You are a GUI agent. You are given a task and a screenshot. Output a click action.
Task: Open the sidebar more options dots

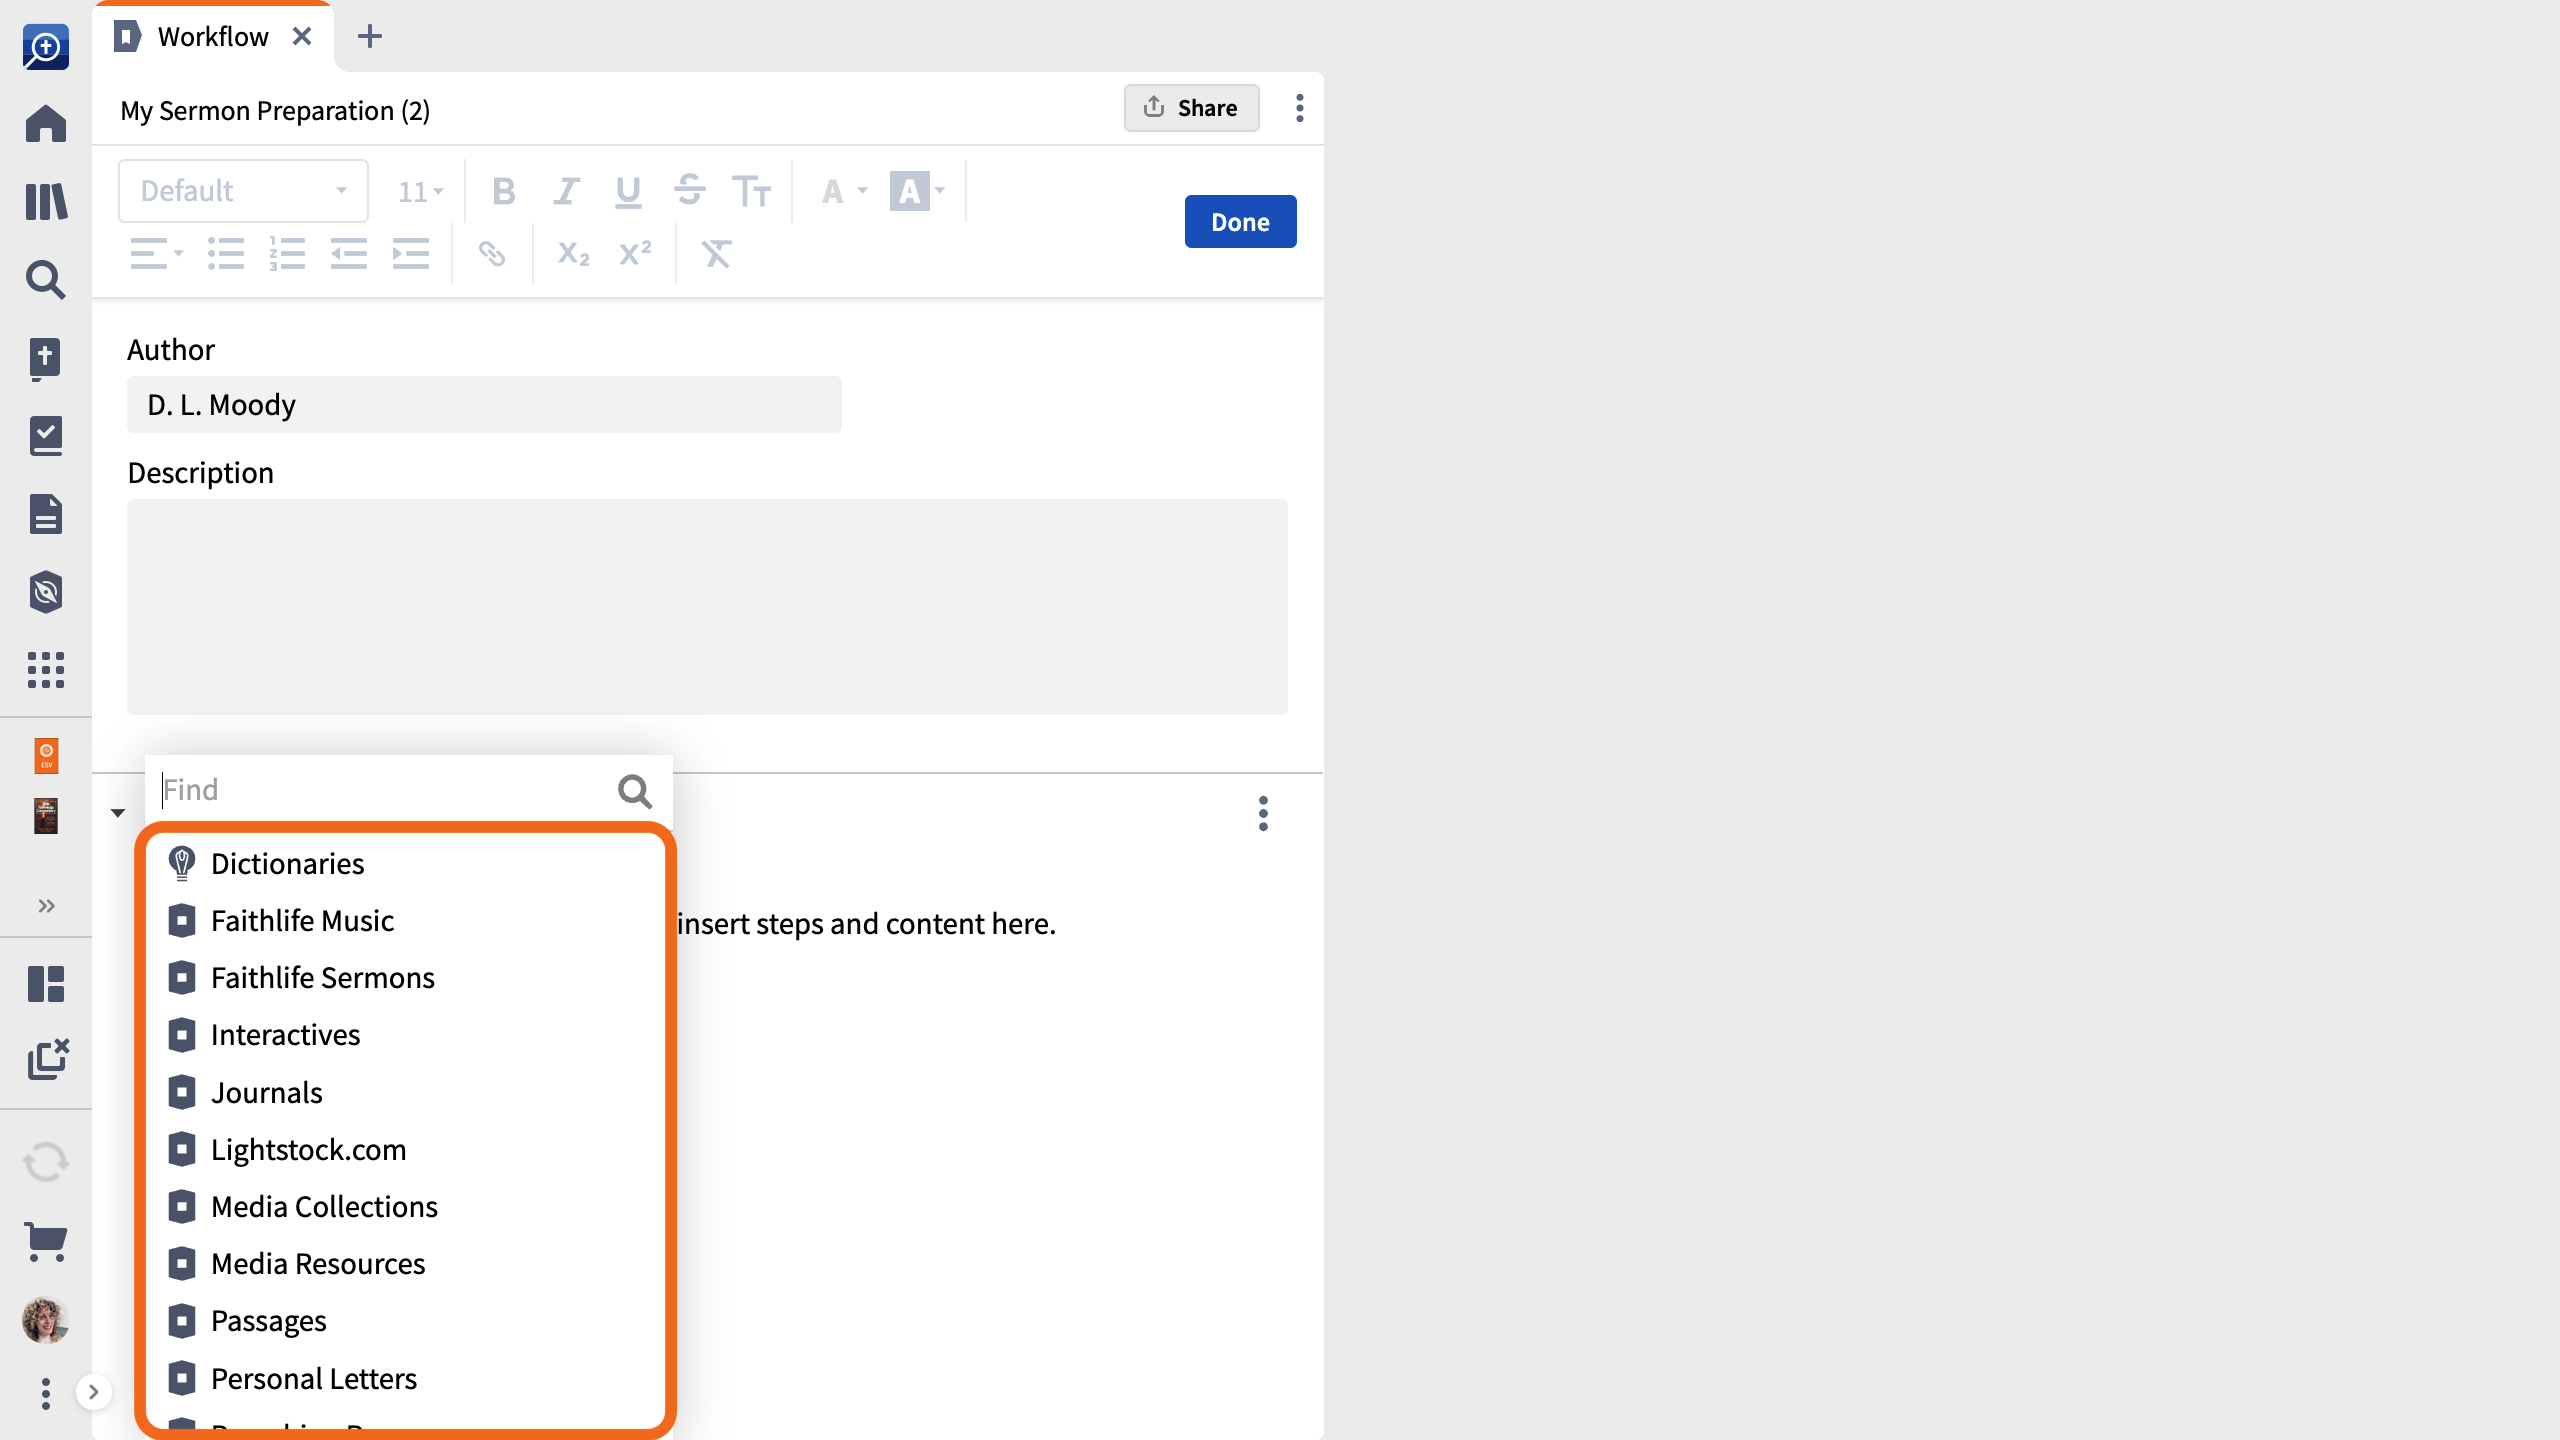click(x=46, y=1394)
